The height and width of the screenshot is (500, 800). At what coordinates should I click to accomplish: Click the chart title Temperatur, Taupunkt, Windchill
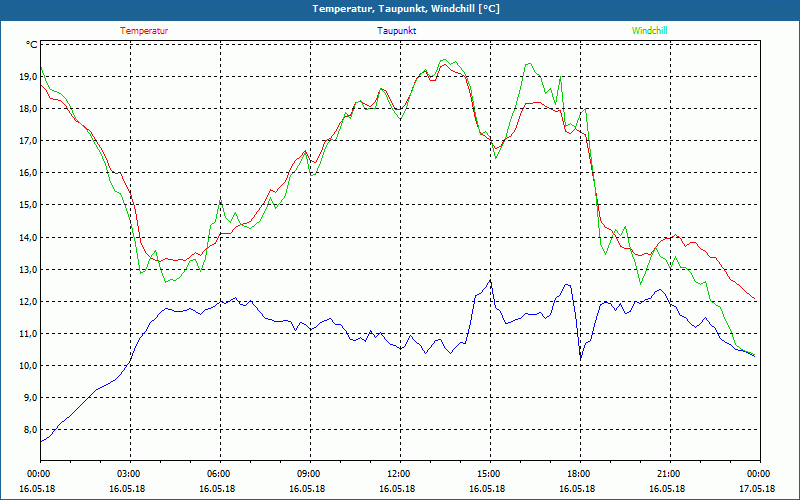click(x=406, y=9)
